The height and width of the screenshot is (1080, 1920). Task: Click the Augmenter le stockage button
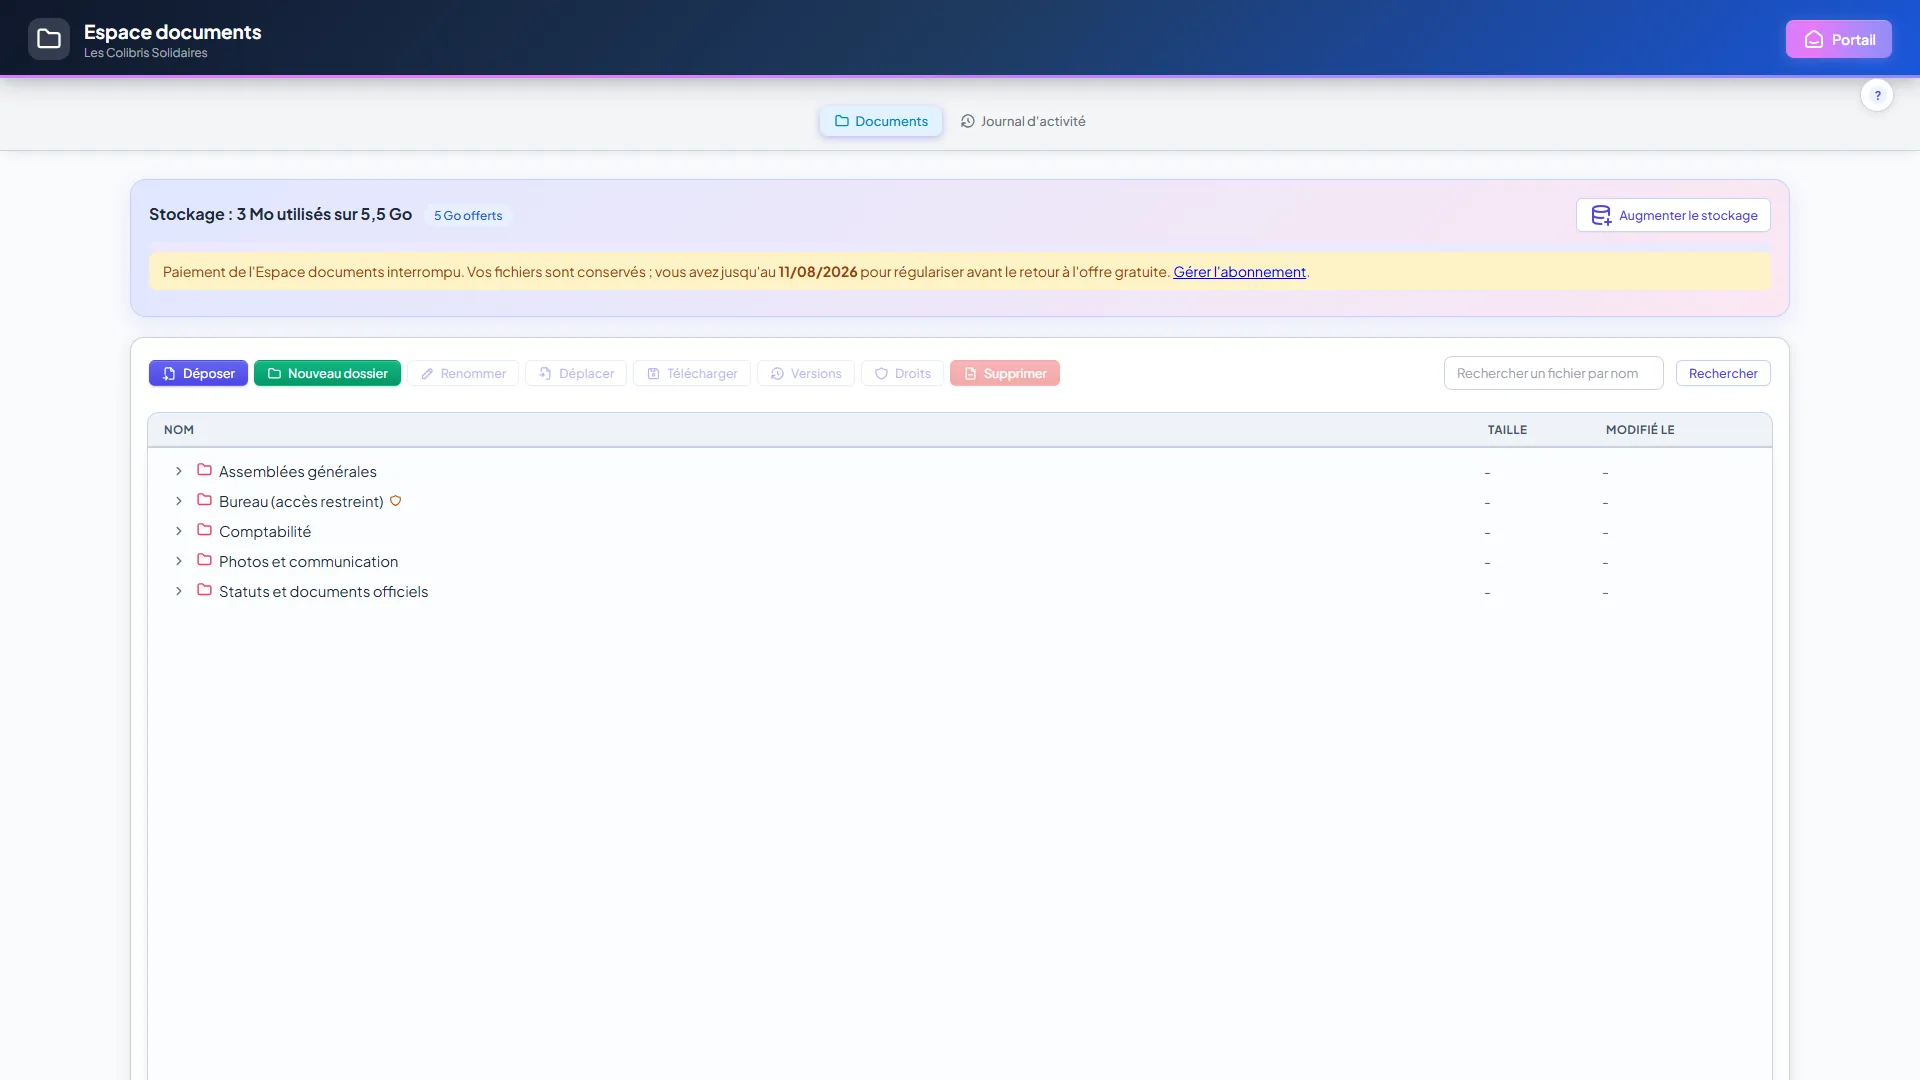tap(1673, 215)
